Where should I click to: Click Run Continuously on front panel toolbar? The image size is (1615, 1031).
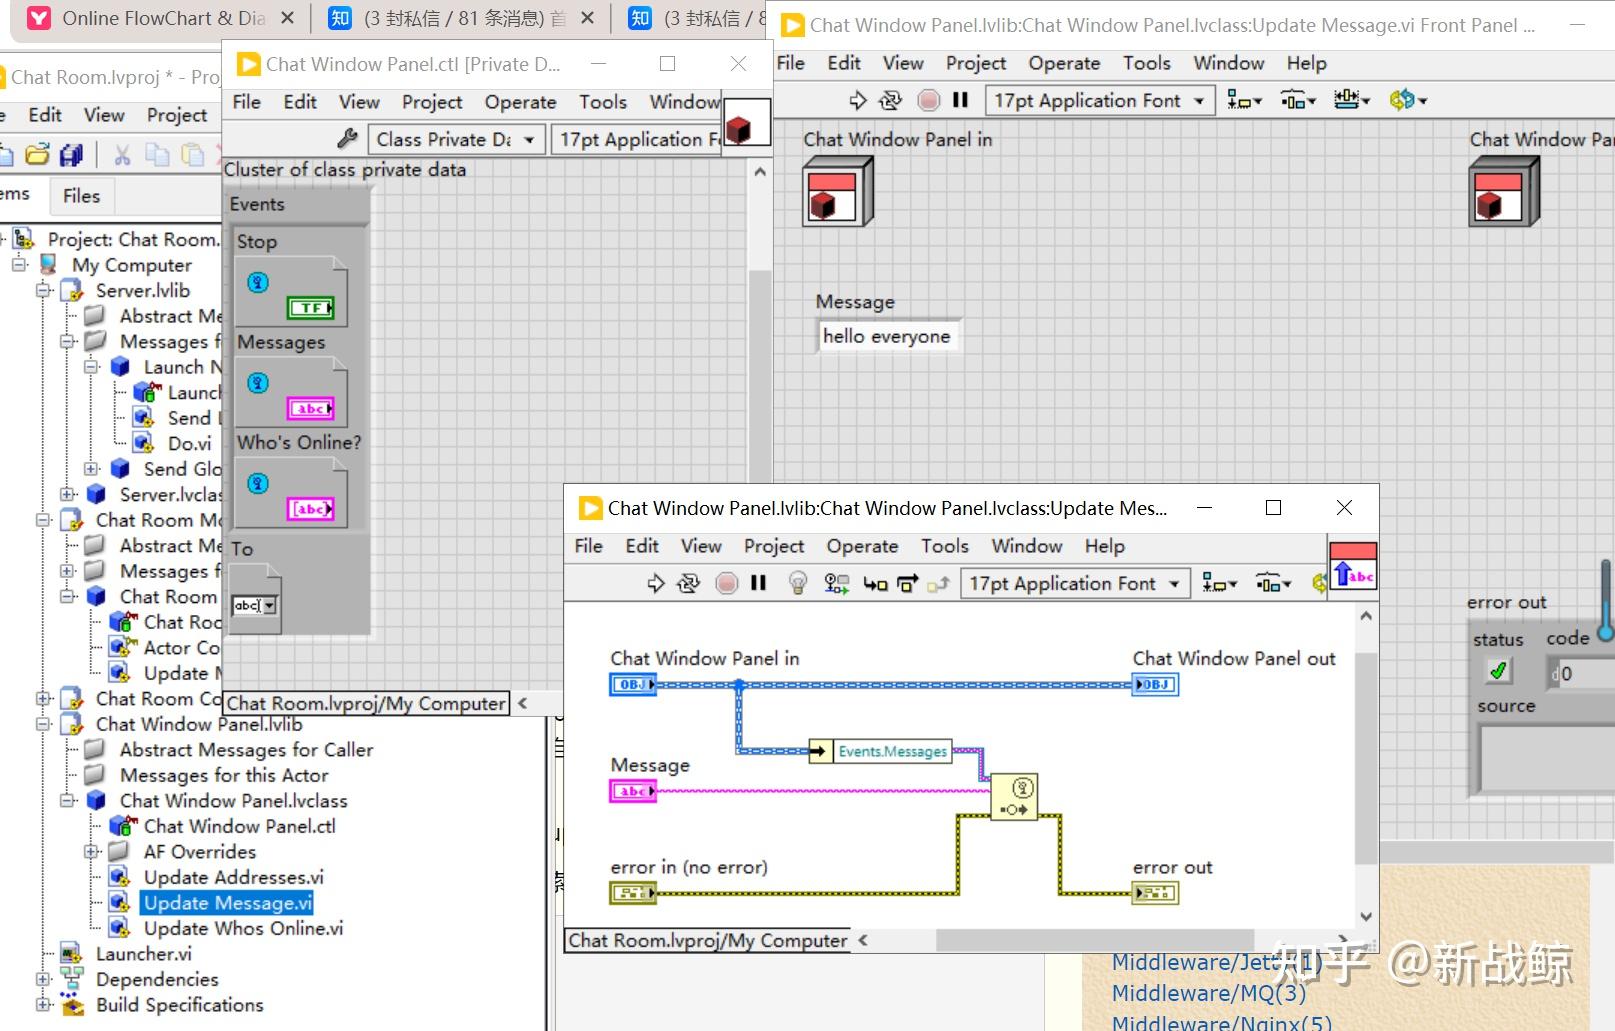[889, 100]
